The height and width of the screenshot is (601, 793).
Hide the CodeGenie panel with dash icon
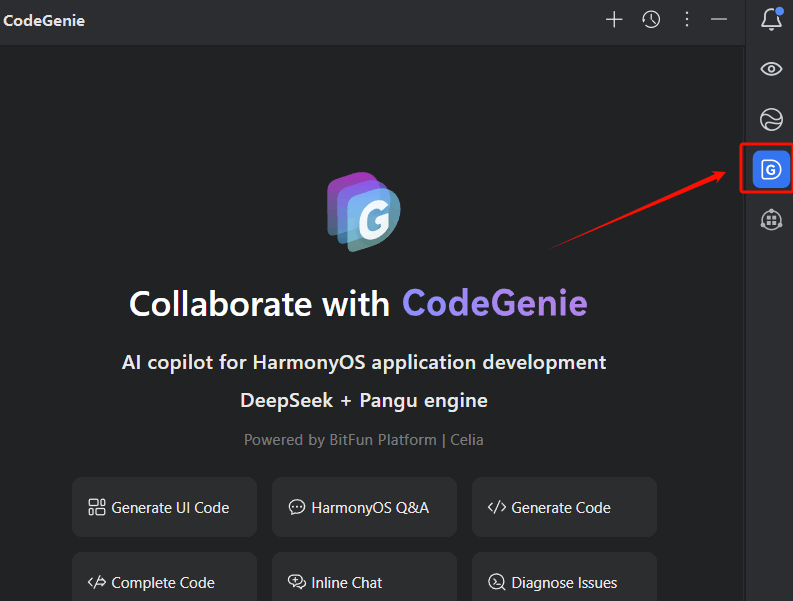tap(719, 20)
